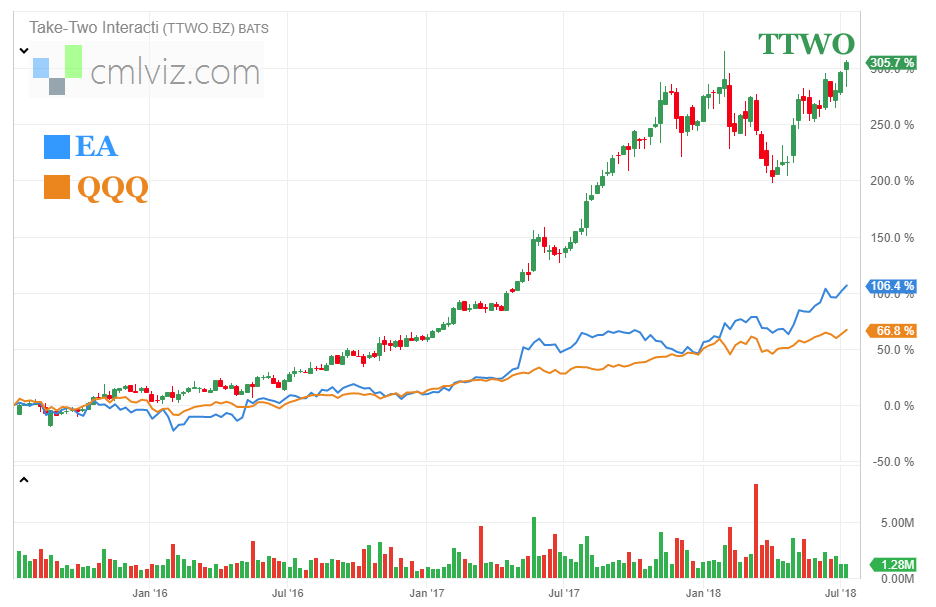Click the 106.4 % EA value badge

click(891, 286)
